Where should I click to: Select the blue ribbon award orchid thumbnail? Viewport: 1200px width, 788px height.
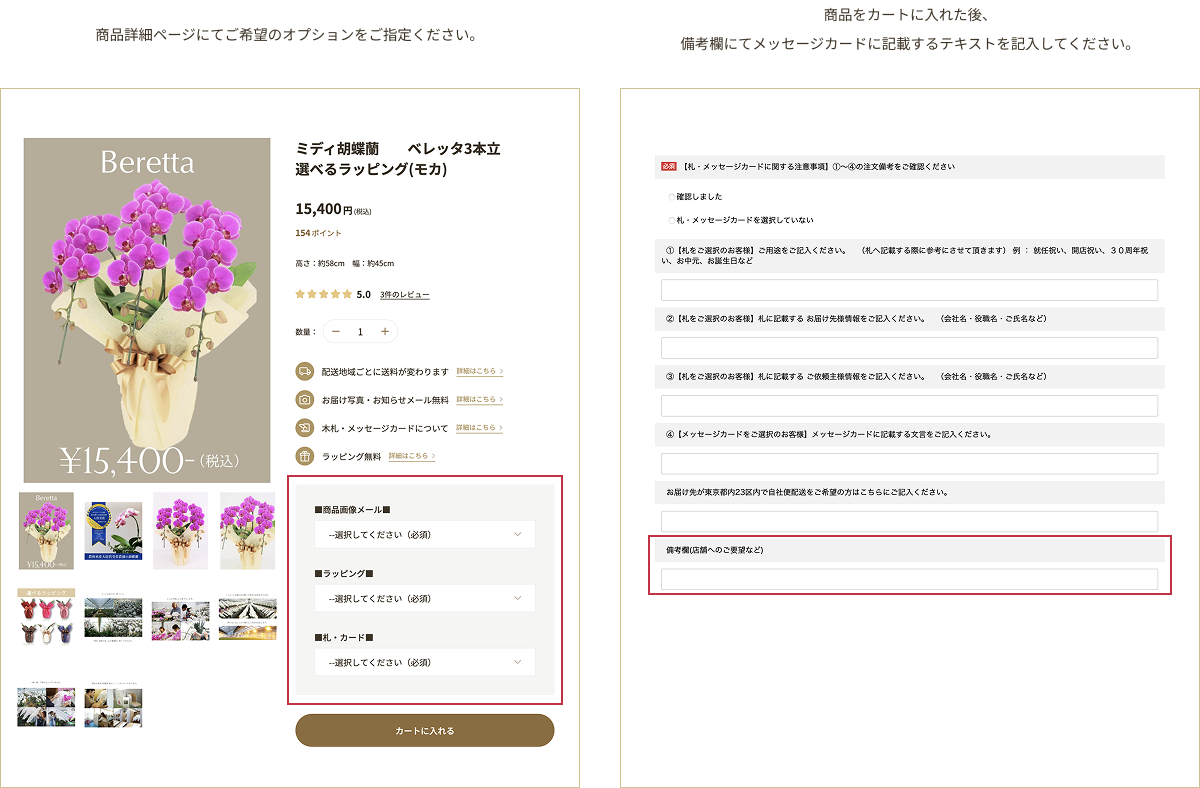click(x=113, y=530)
